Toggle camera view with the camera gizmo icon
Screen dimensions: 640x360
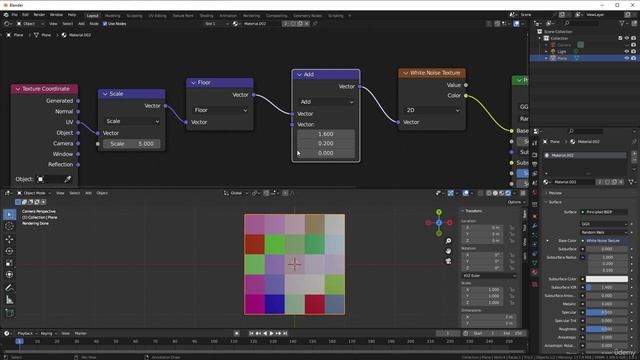point(448,261)
